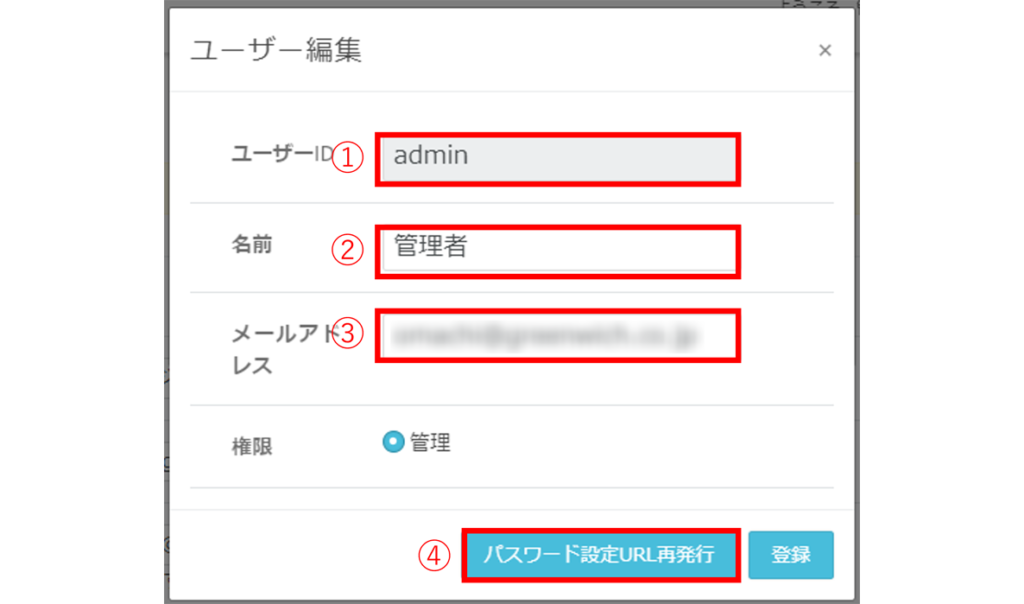Click the メールアドレス label text
1024x604 pixels.
click(270, 349)
